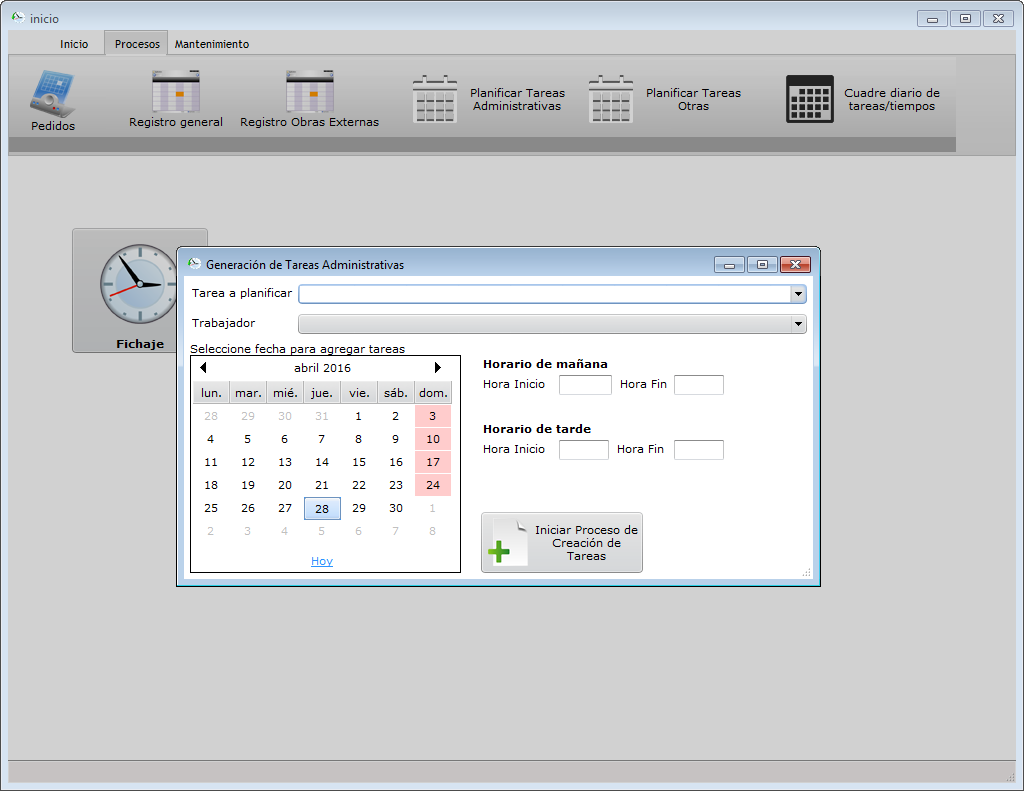
Task: Minimize the Generación de Tareas Administrativas dialog
Action: pyautogui.click(x=729, y=265)
